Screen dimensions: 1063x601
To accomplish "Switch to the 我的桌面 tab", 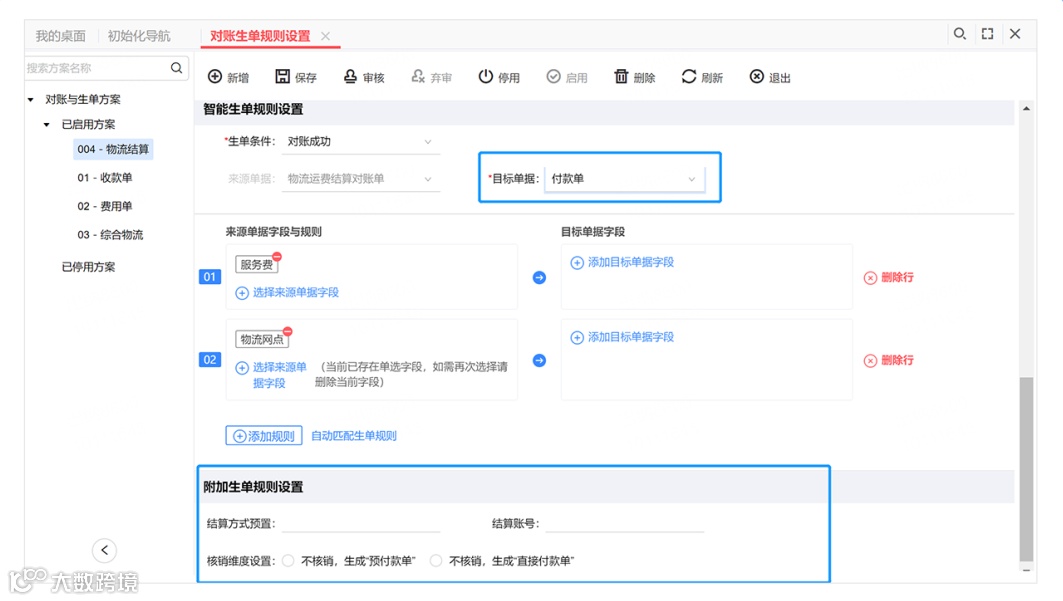I will coord(61,36).
